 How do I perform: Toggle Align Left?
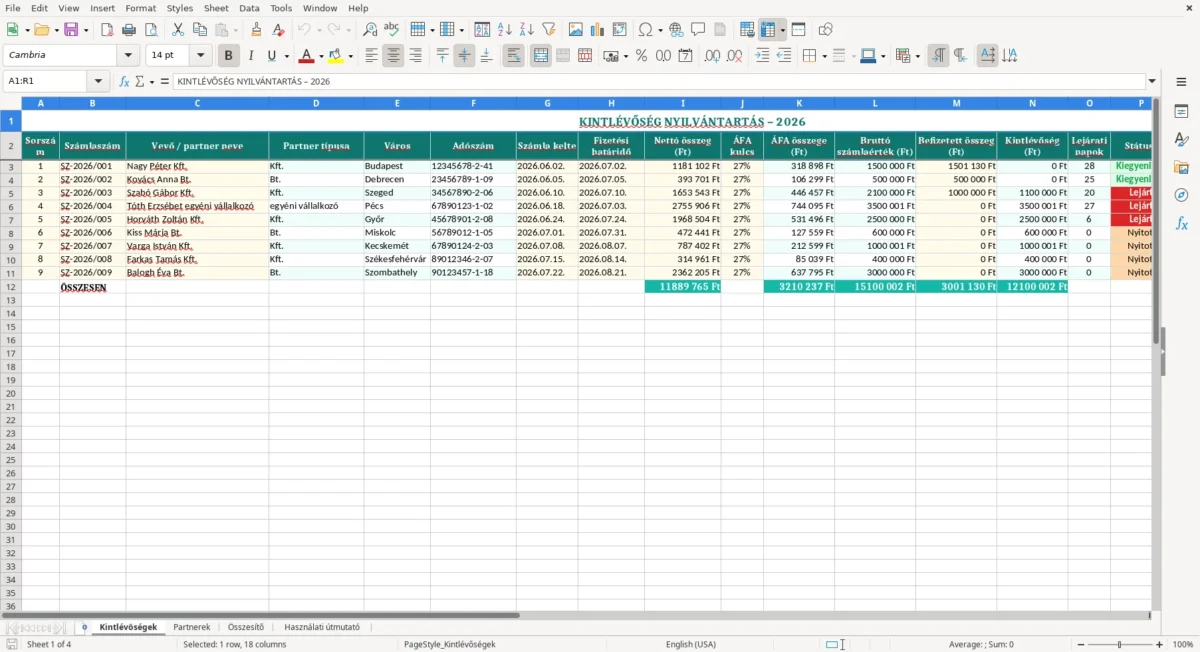pos(371,56)
